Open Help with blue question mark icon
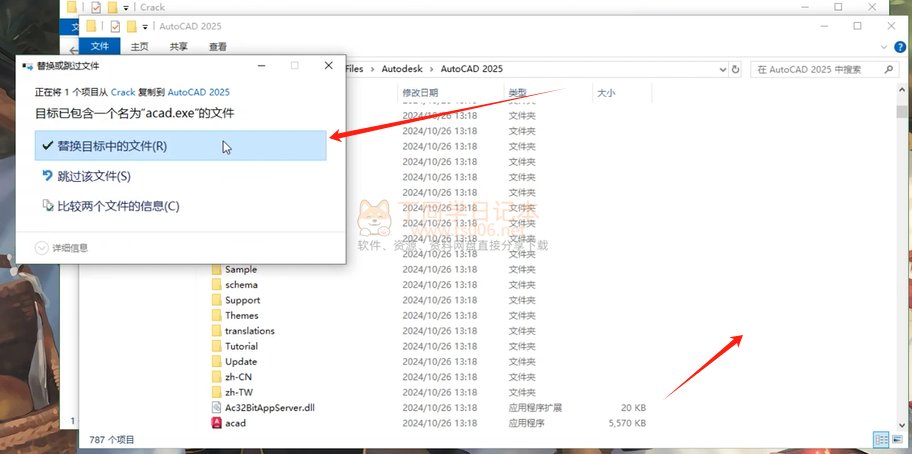Screen dimensions: 912x454 pos(899,47)
